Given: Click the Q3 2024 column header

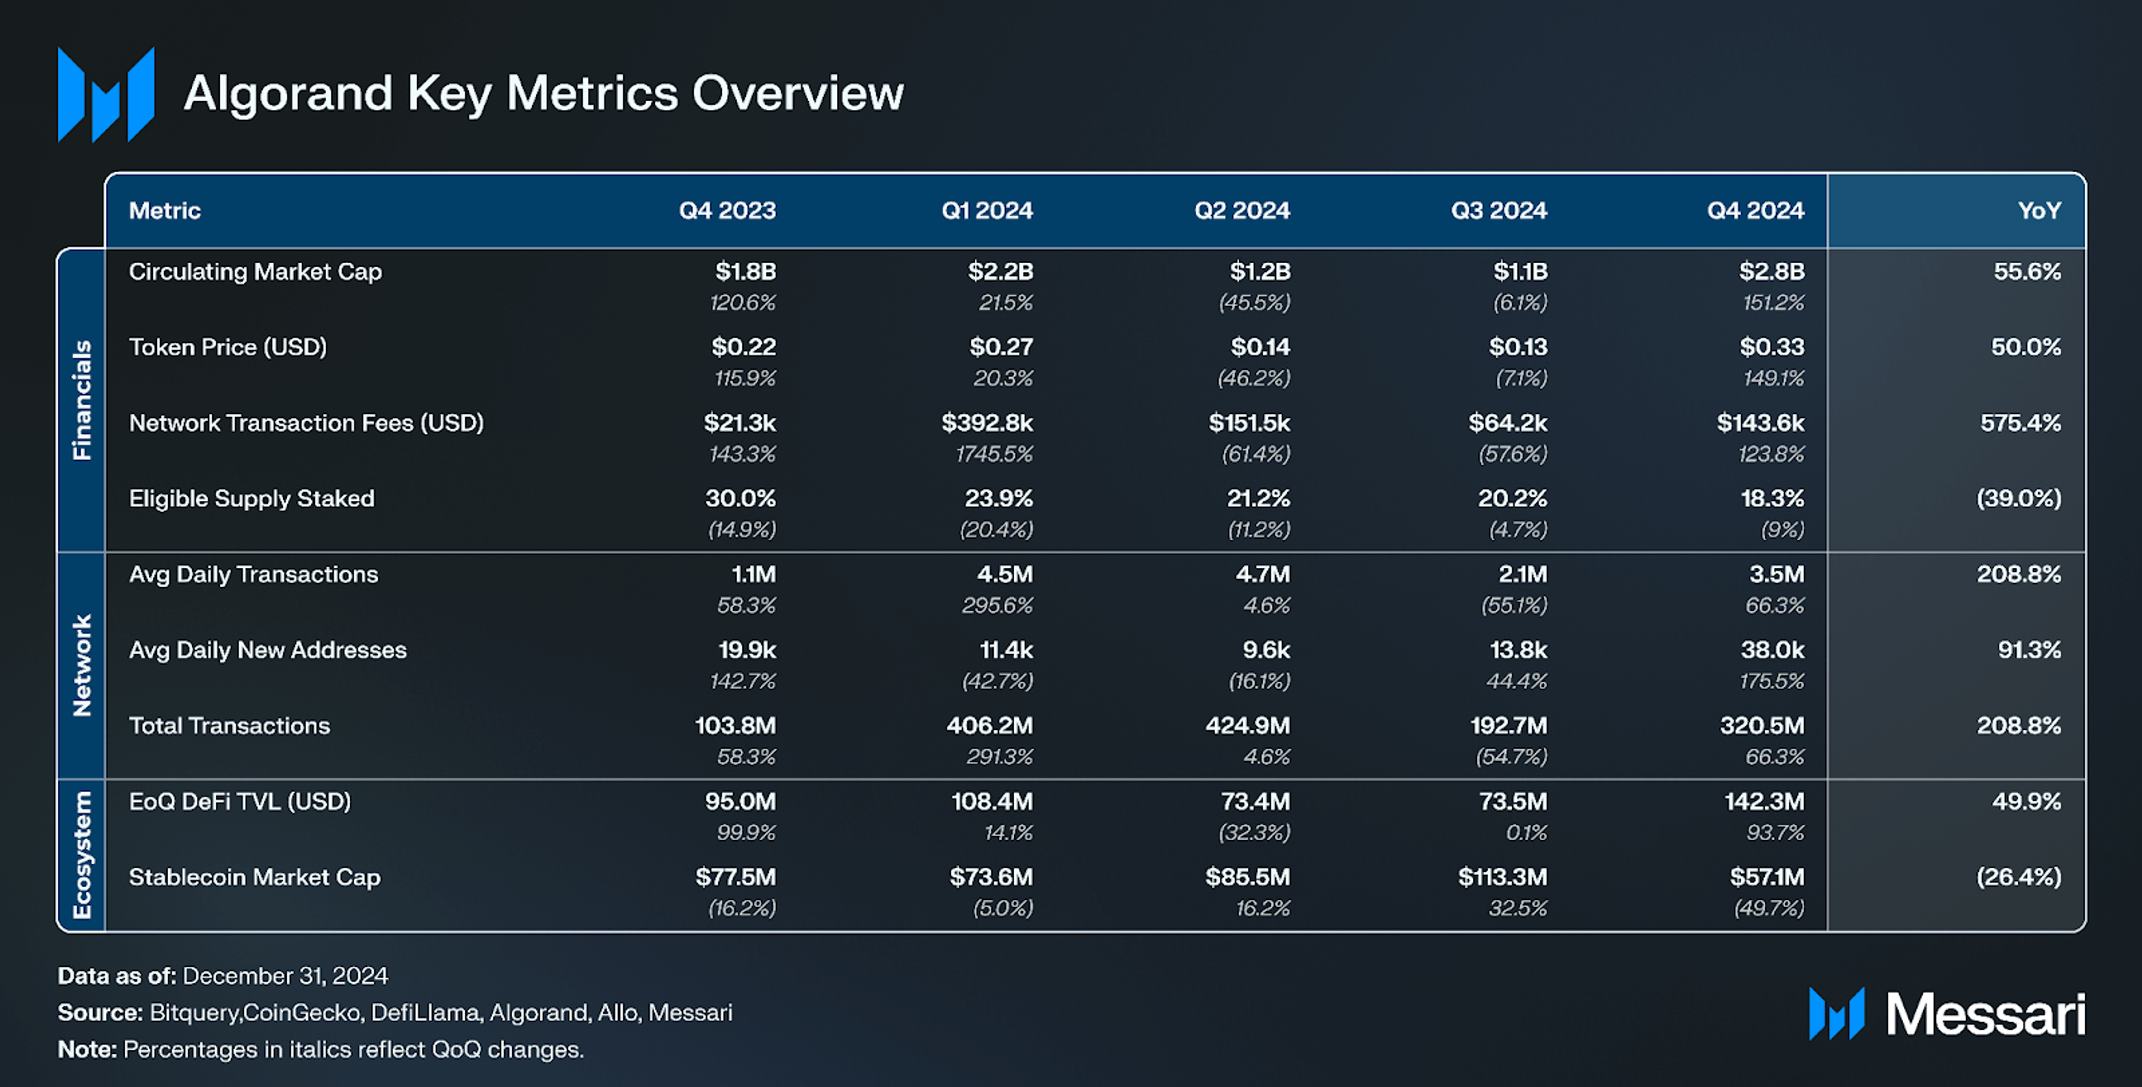Looking at the screenshot, I should [x=1498, y=211].
